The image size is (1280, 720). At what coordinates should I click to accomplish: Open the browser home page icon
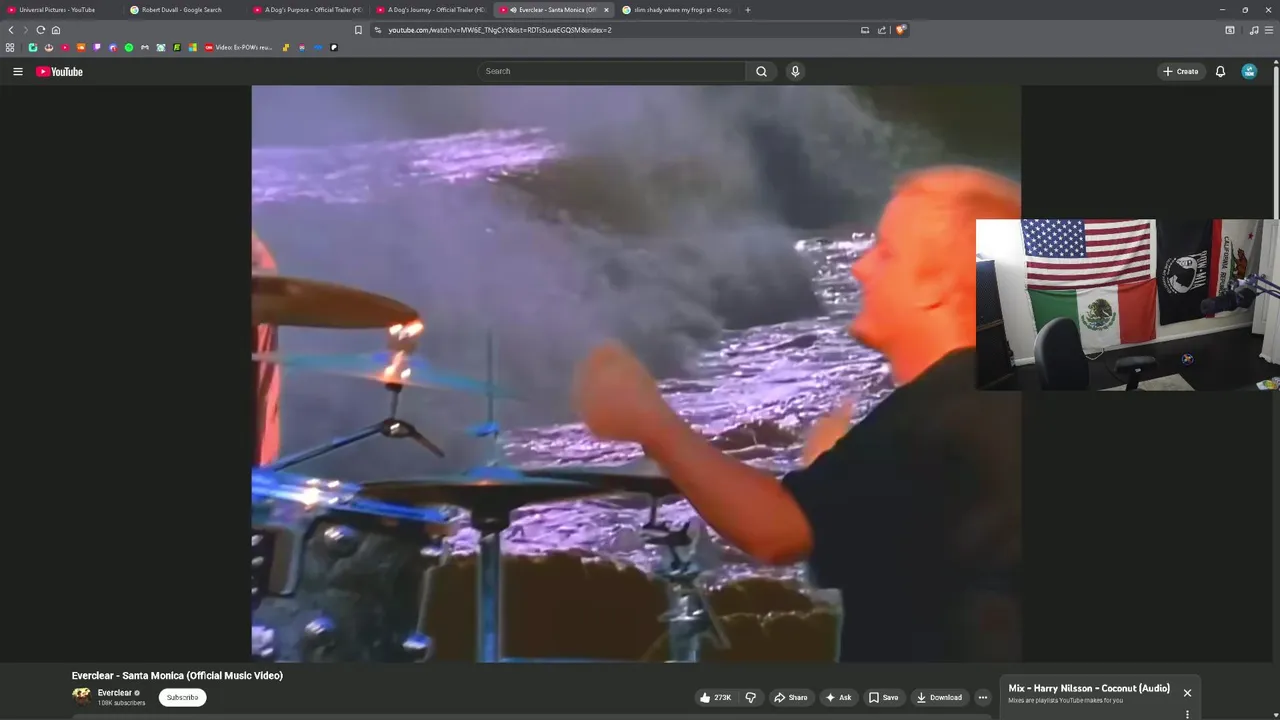[56, 30]
